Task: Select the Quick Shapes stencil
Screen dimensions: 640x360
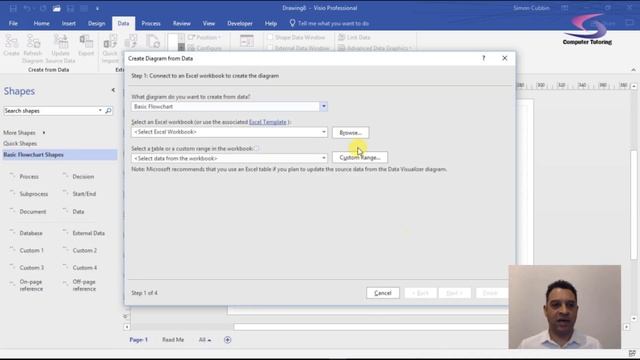Action: tap(20, 144)
